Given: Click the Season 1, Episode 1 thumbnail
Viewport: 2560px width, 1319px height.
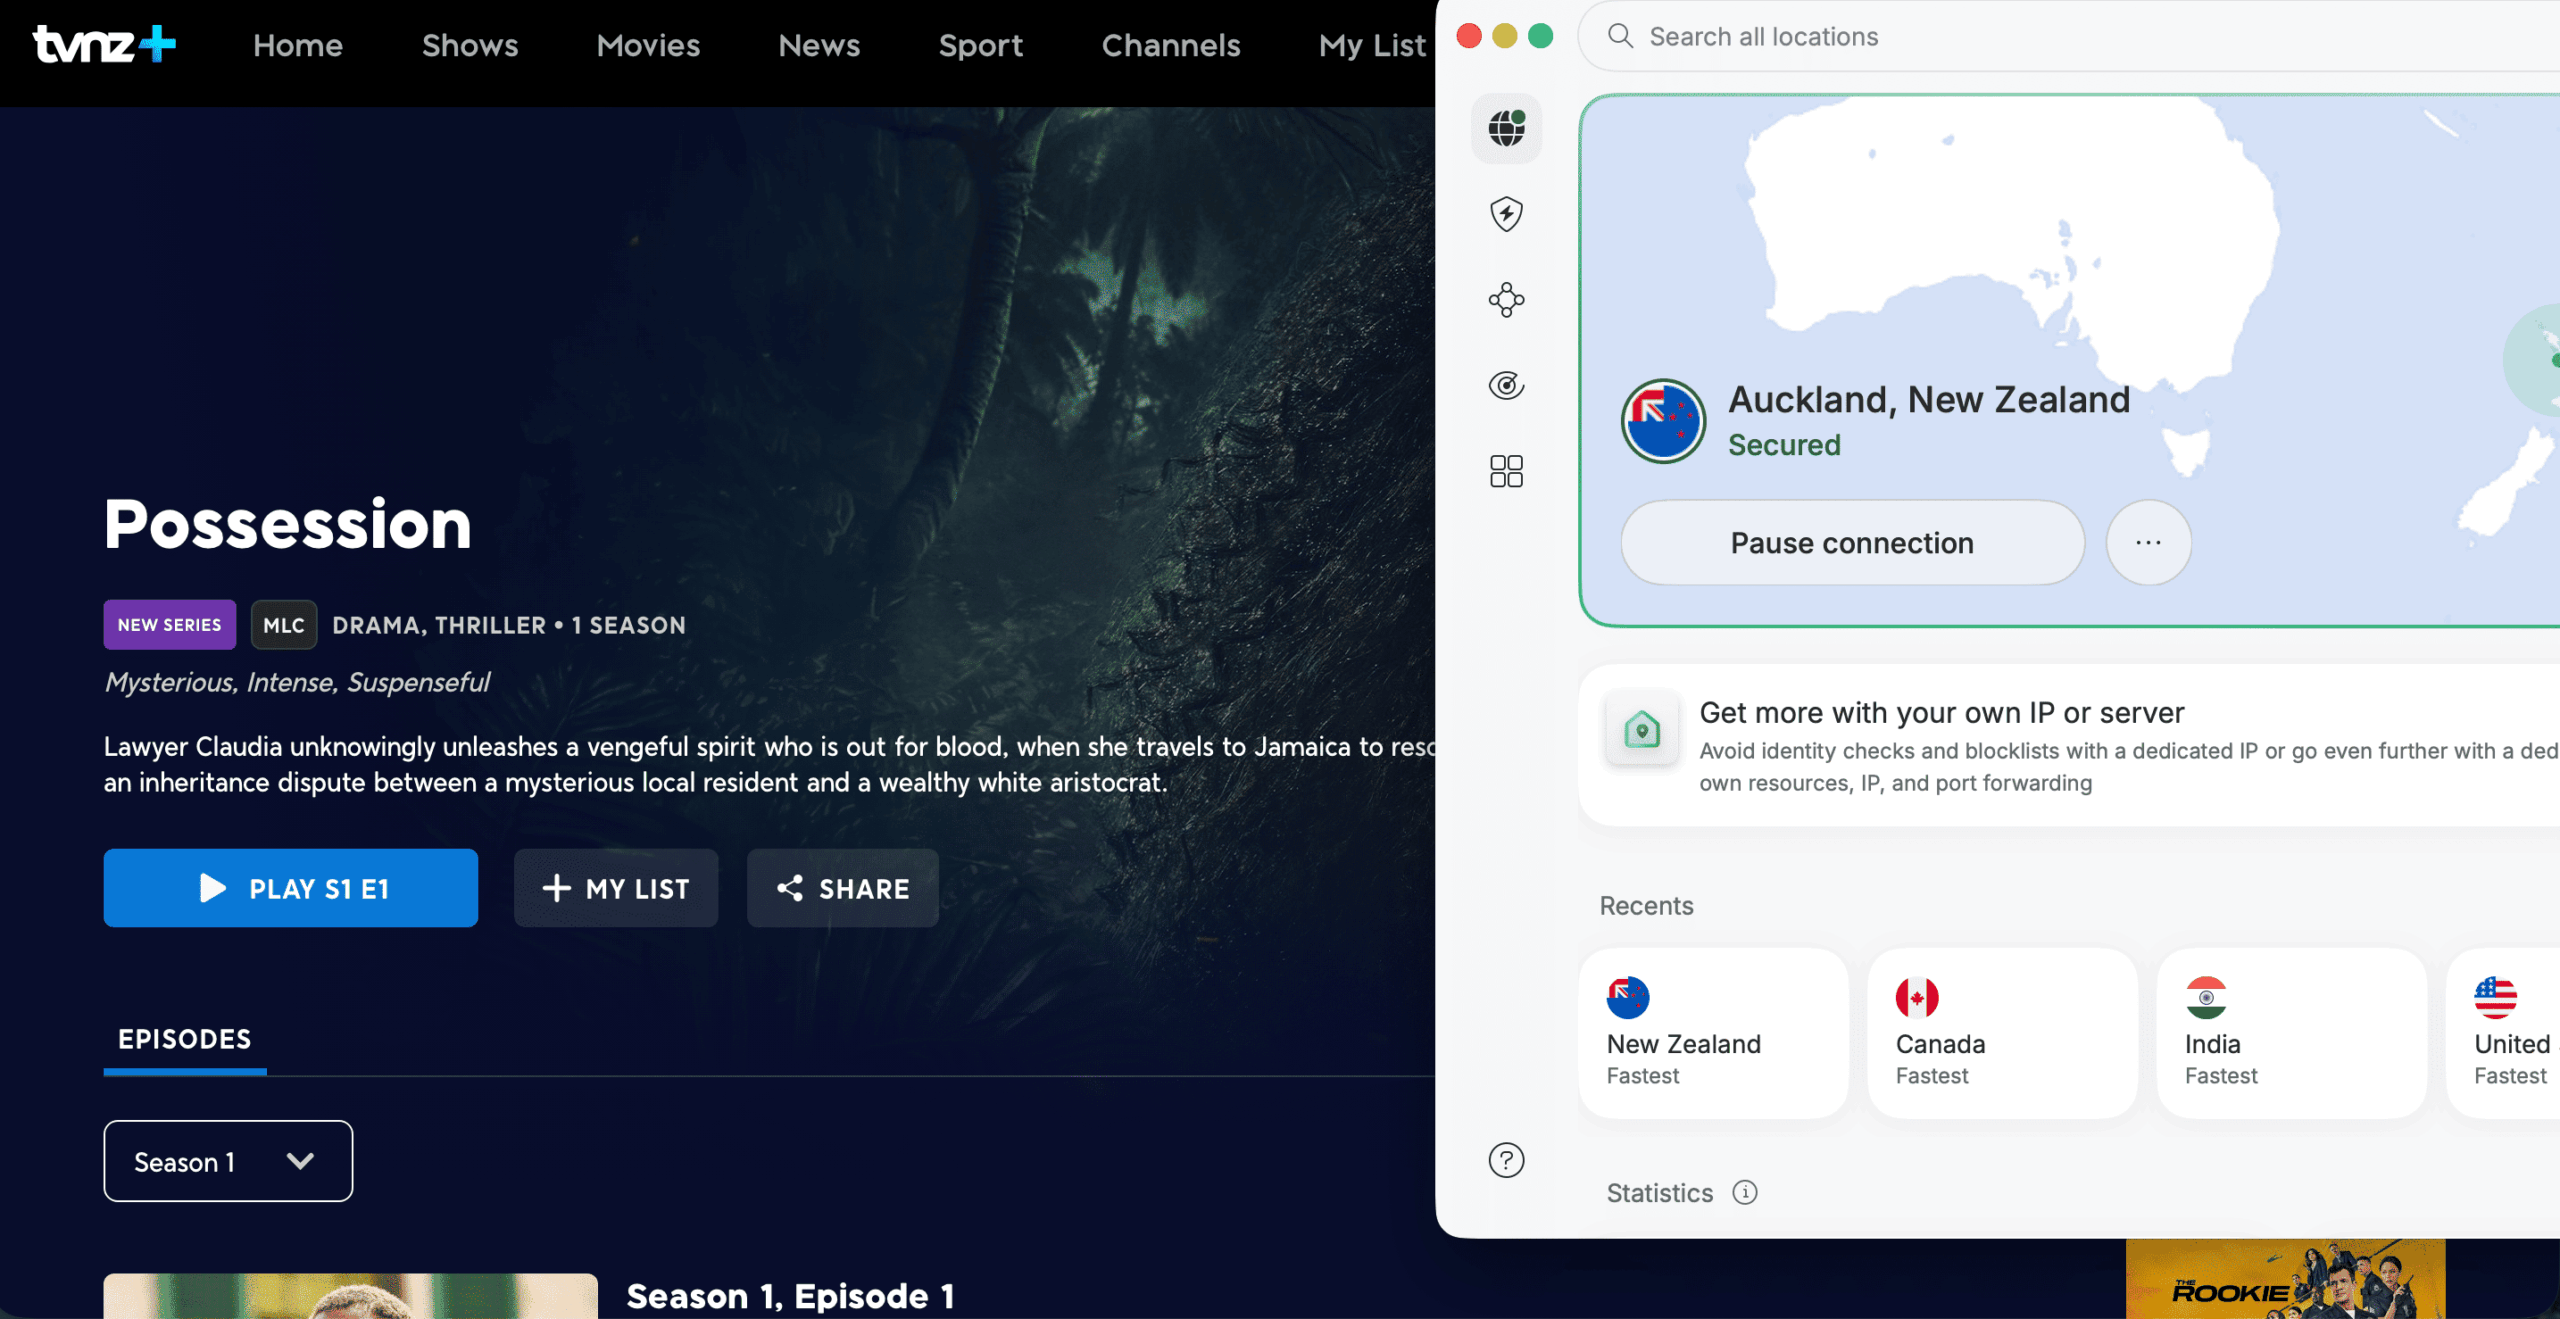Looking at the screenshot, I should tap(351, 1296).
